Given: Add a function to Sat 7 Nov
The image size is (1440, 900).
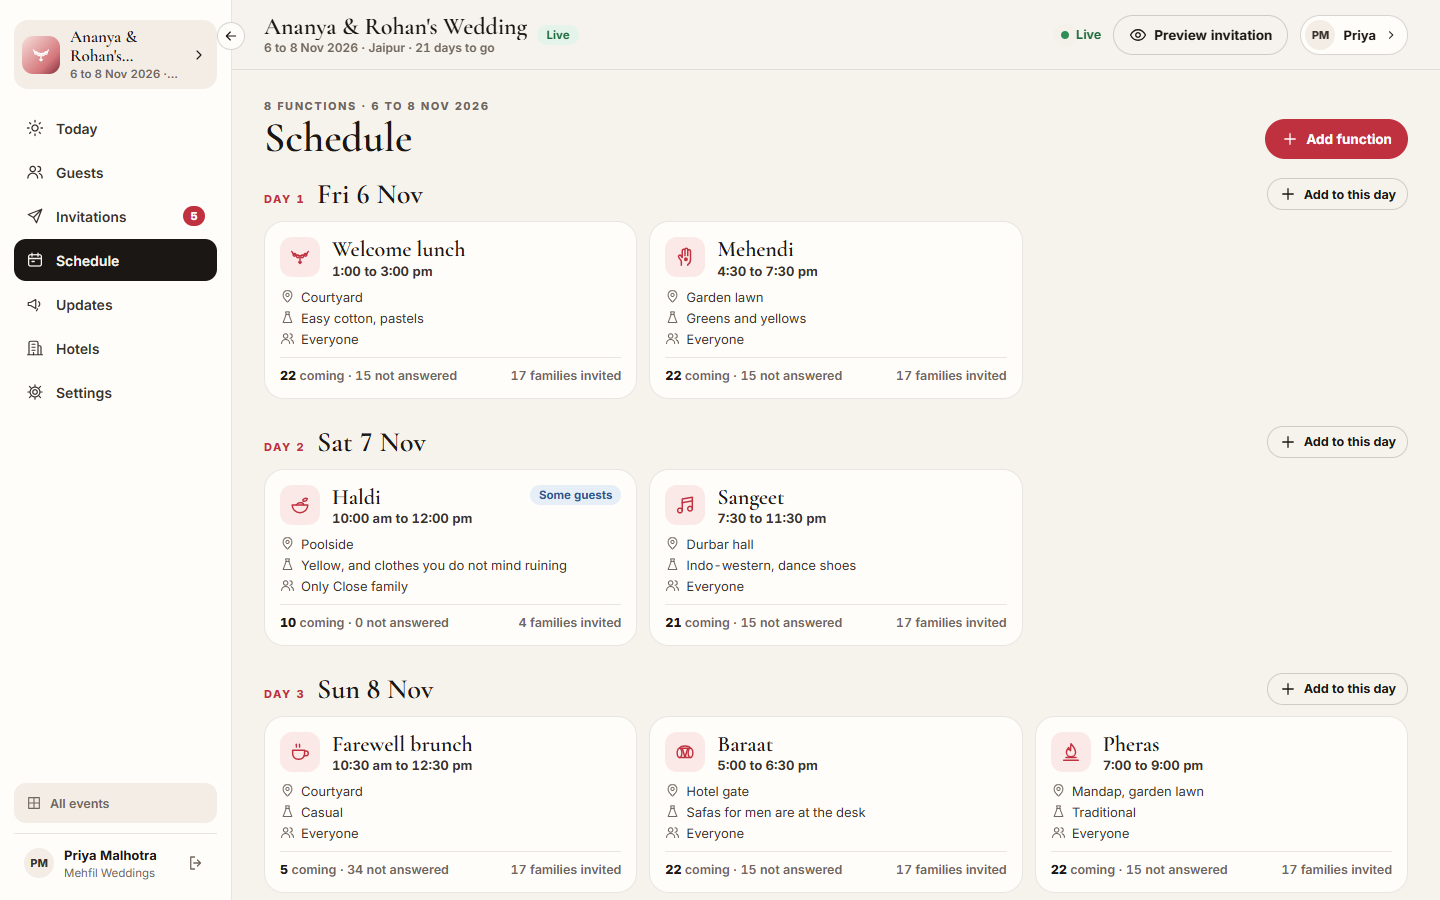Looking at the screenshot, I should pyautogui.click(x=1337, y=442).
